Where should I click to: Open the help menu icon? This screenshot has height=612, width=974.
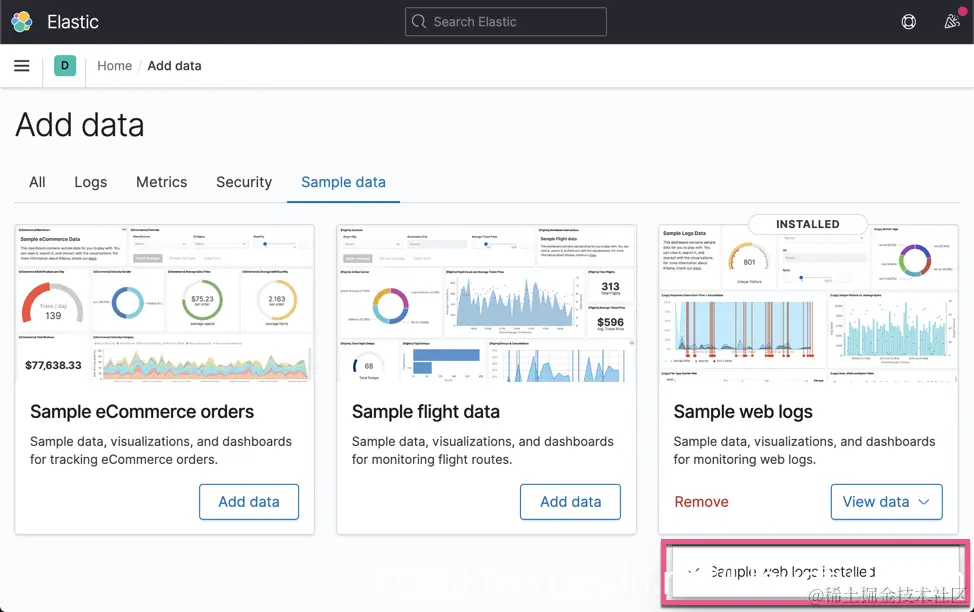[908, 22]
